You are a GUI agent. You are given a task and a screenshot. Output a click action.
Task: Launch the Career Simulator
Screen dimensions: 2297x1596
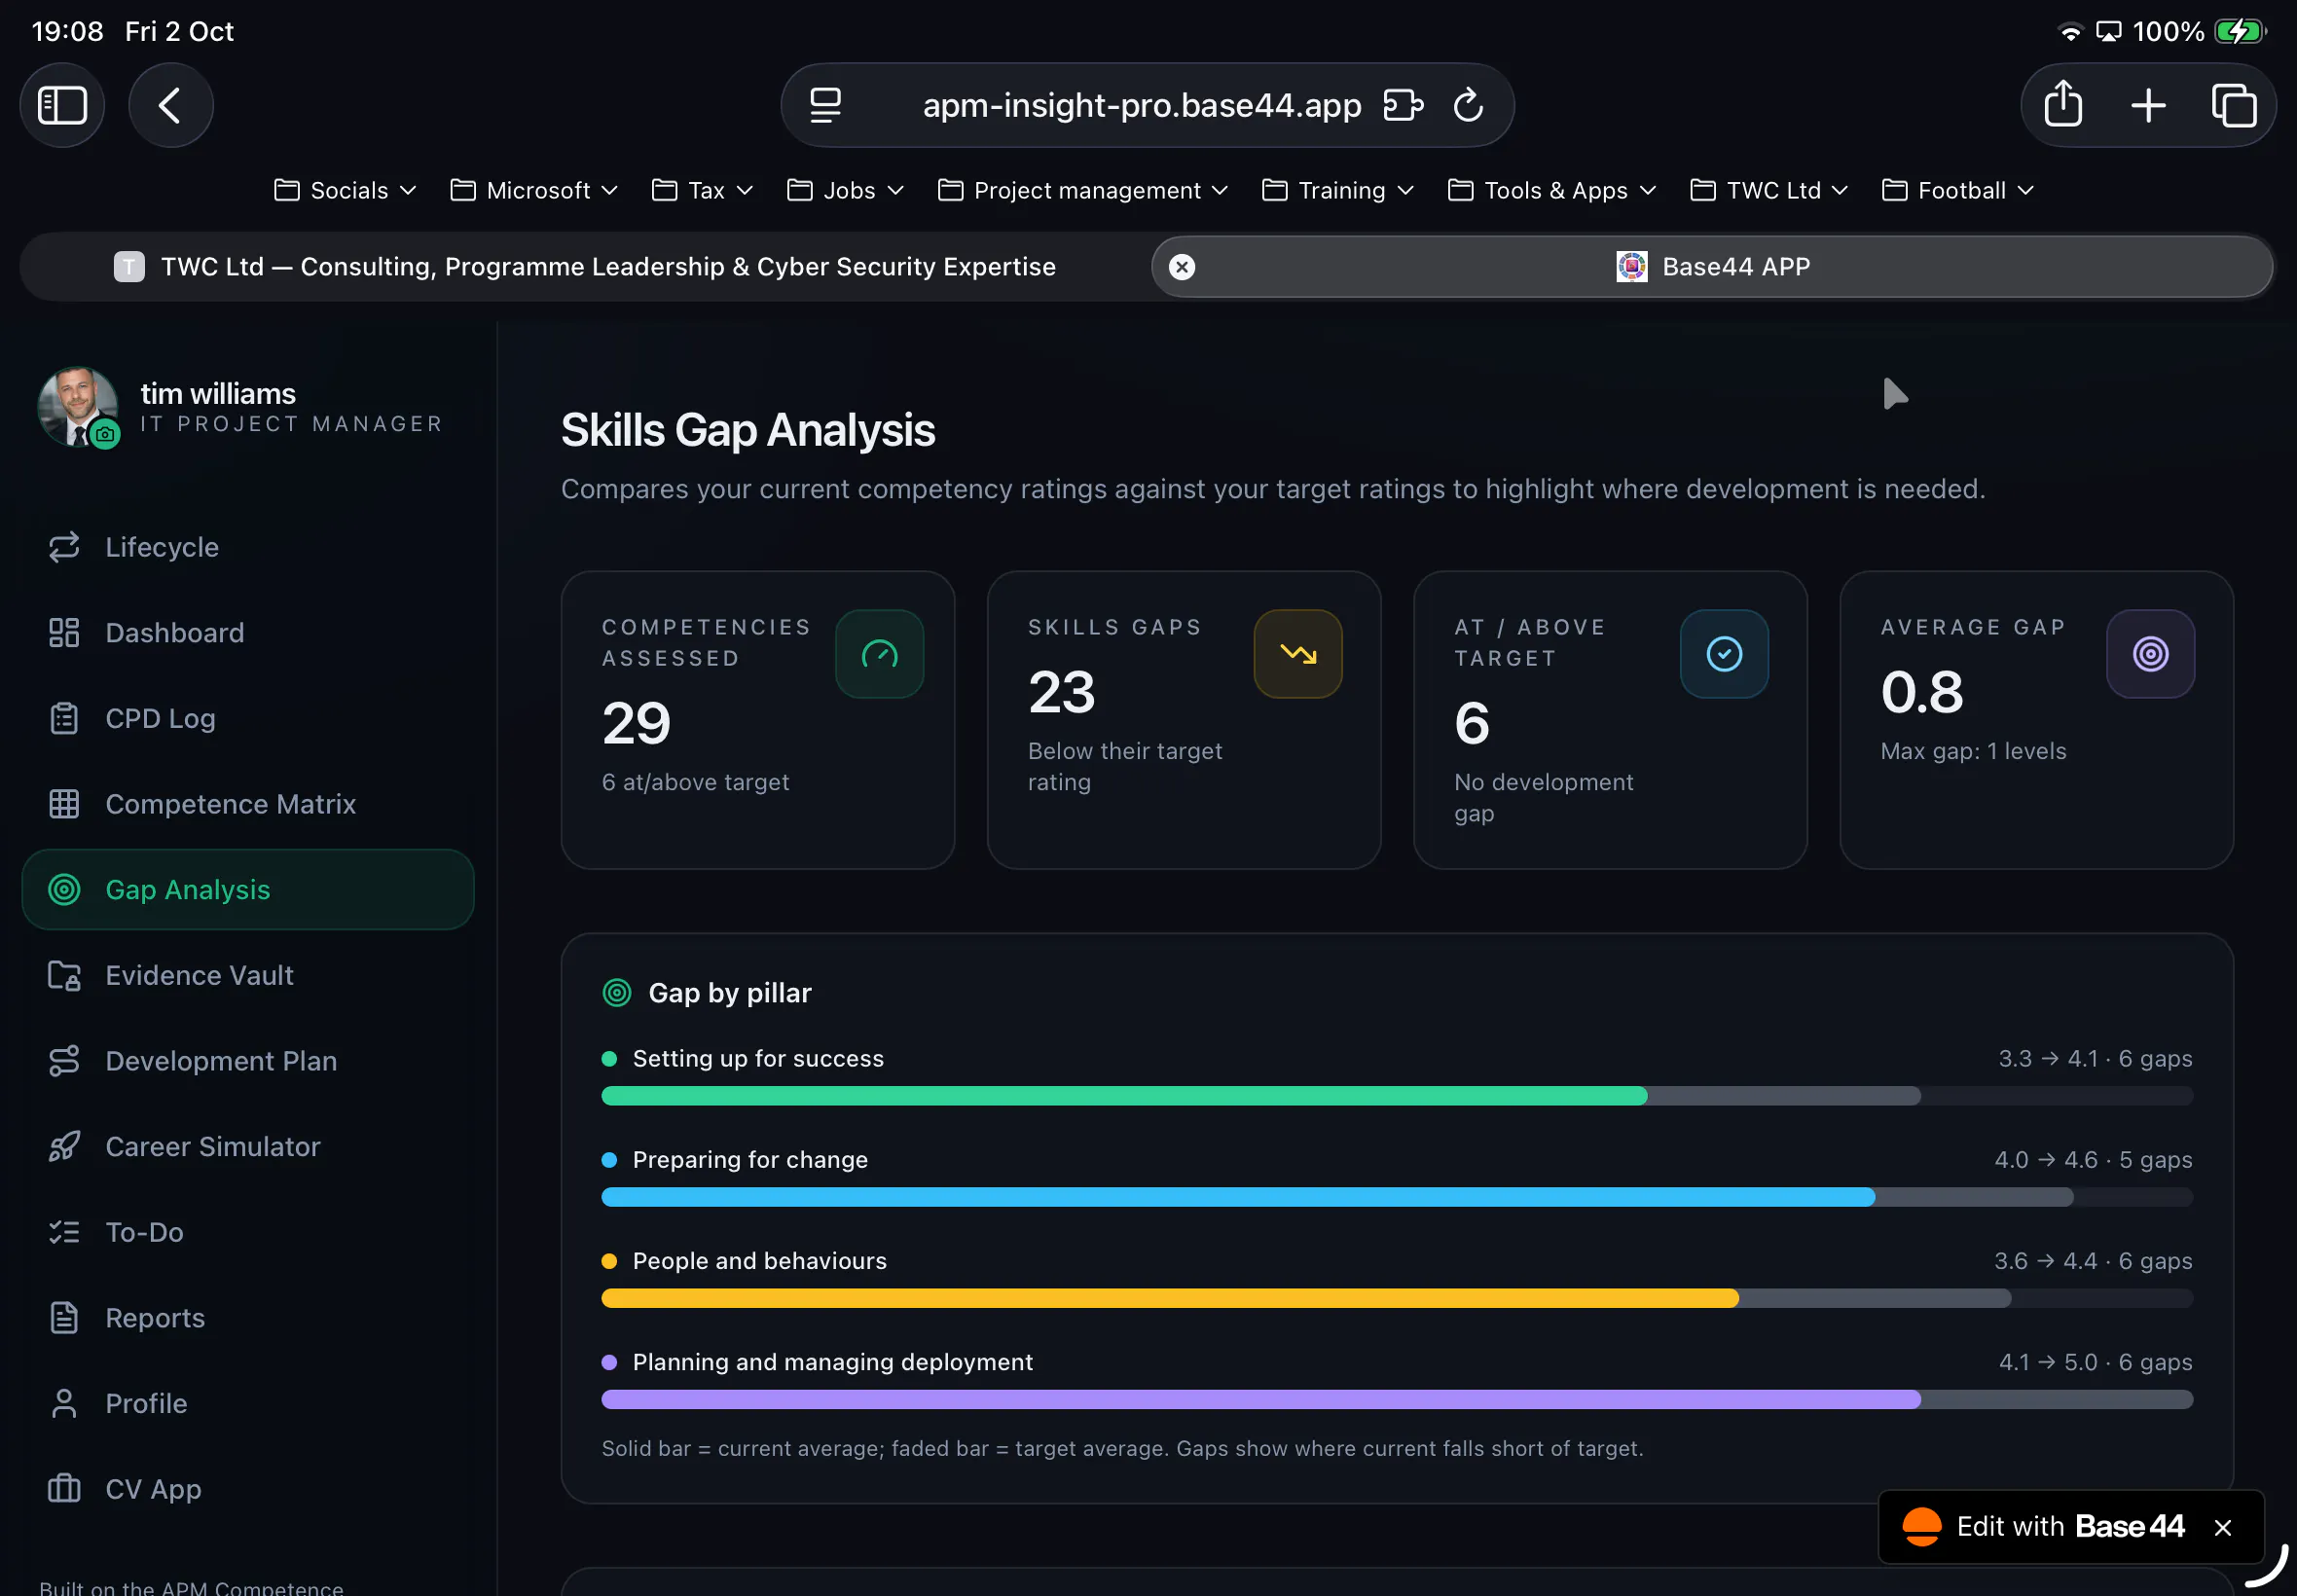tap(247, 1147)
